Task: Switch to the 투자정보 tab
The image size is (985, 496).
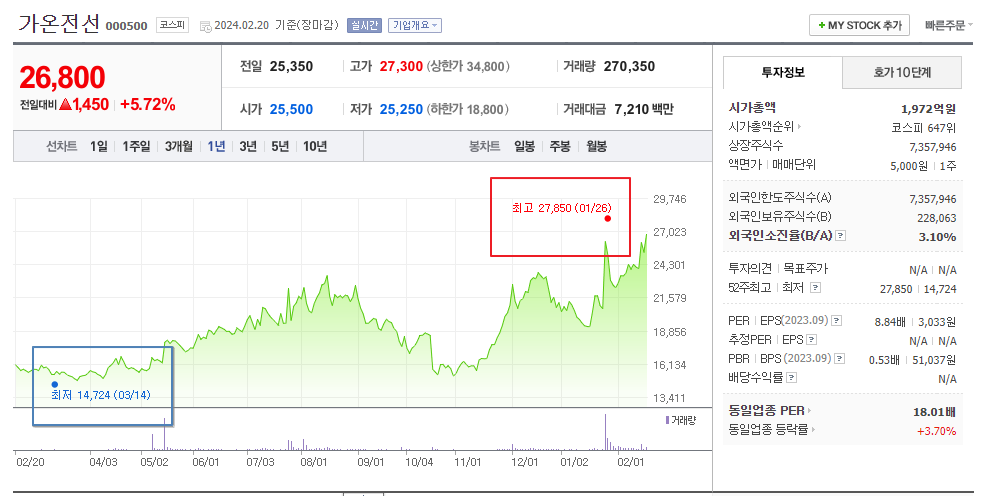Action: click(x=783, y=73)
